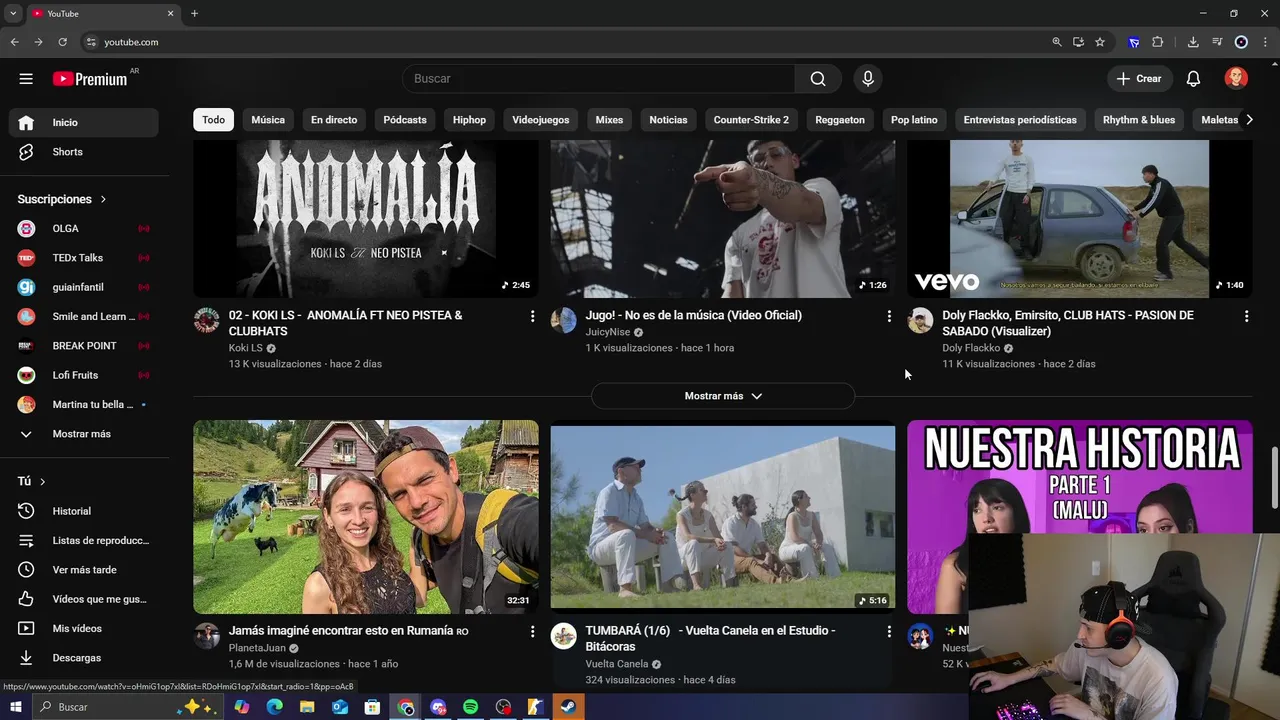Click Koki LS channel avatar
This screenshot has width=1280, height=720.
click(x=207, y=320)
